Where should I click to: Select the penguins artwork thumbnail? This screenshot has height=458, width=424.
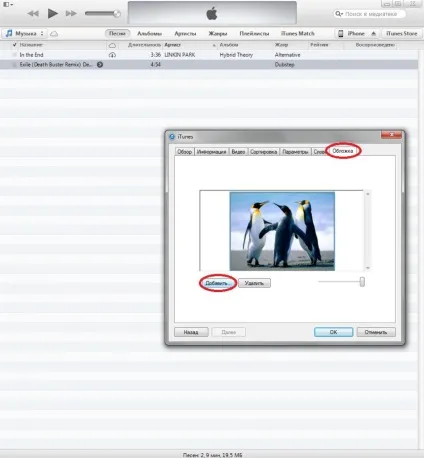click(282, 231)
